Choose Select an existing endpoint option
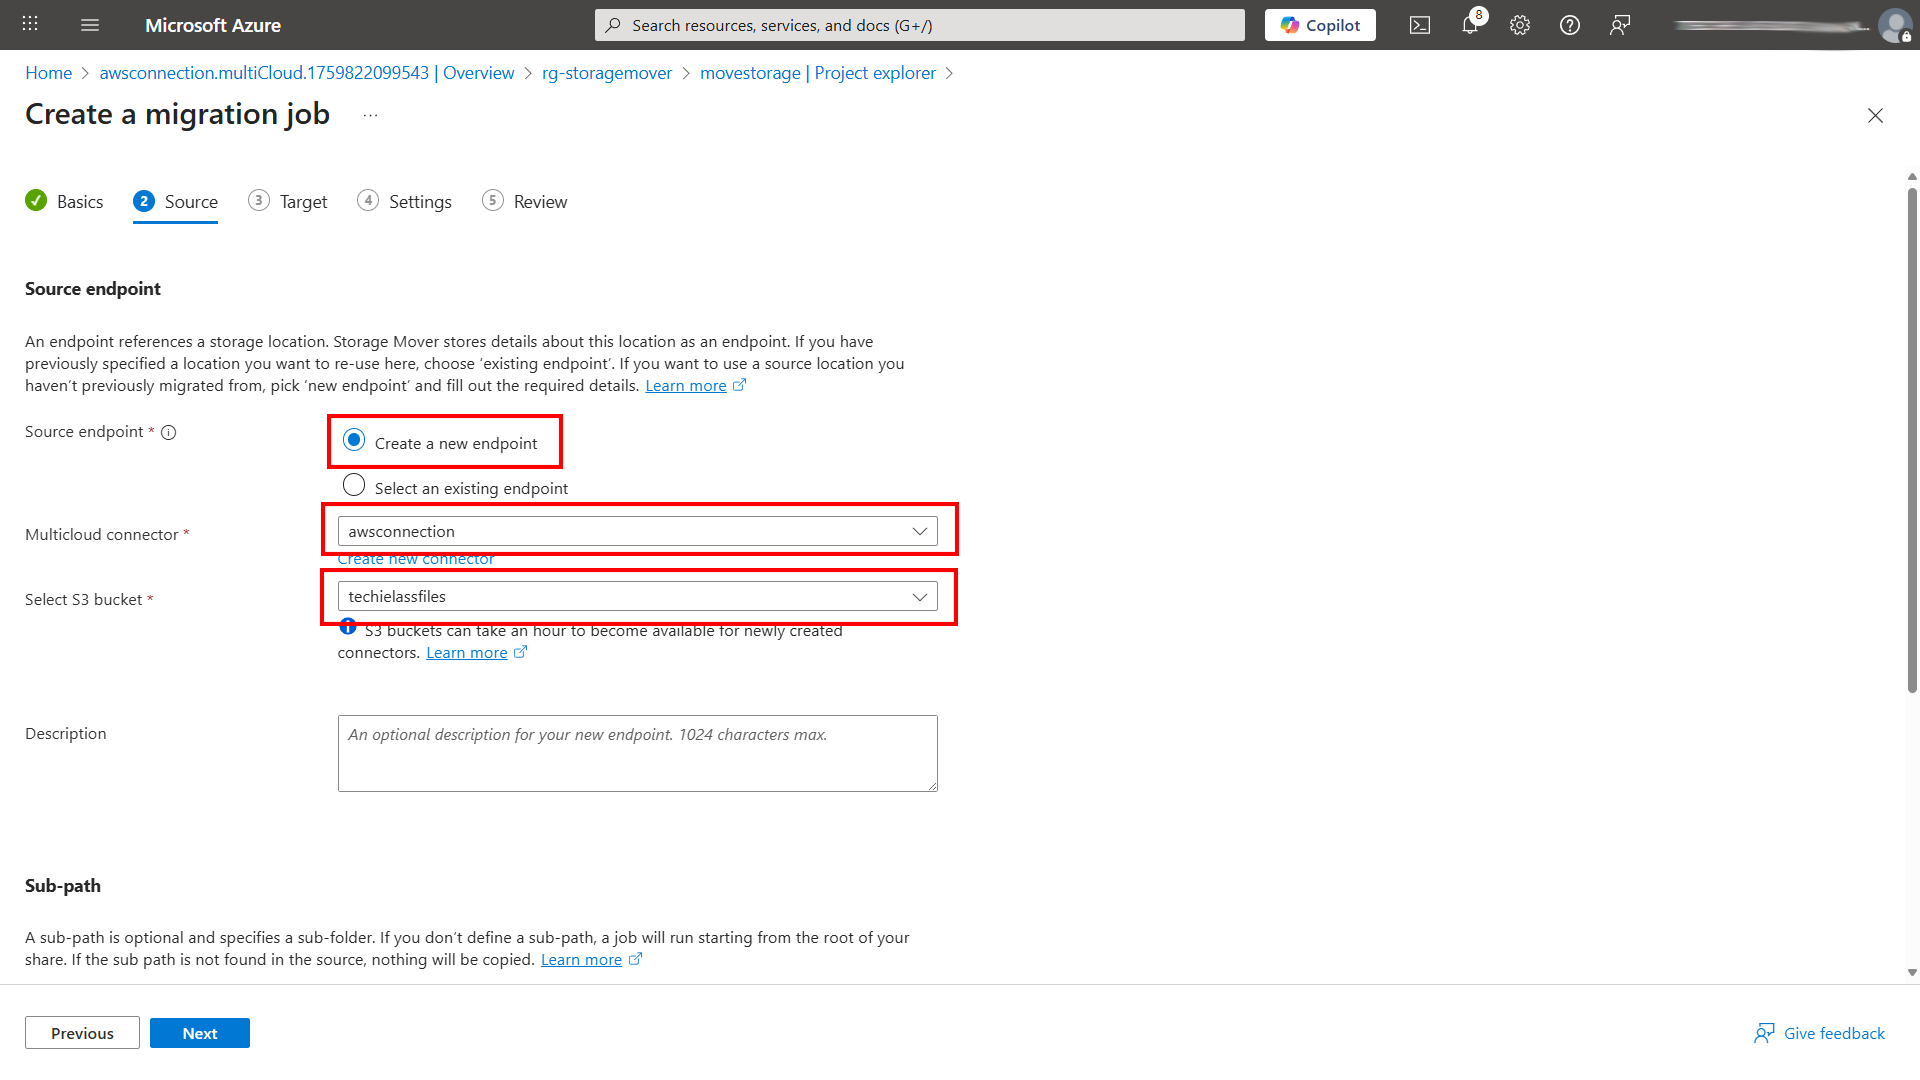 [354, 485]
